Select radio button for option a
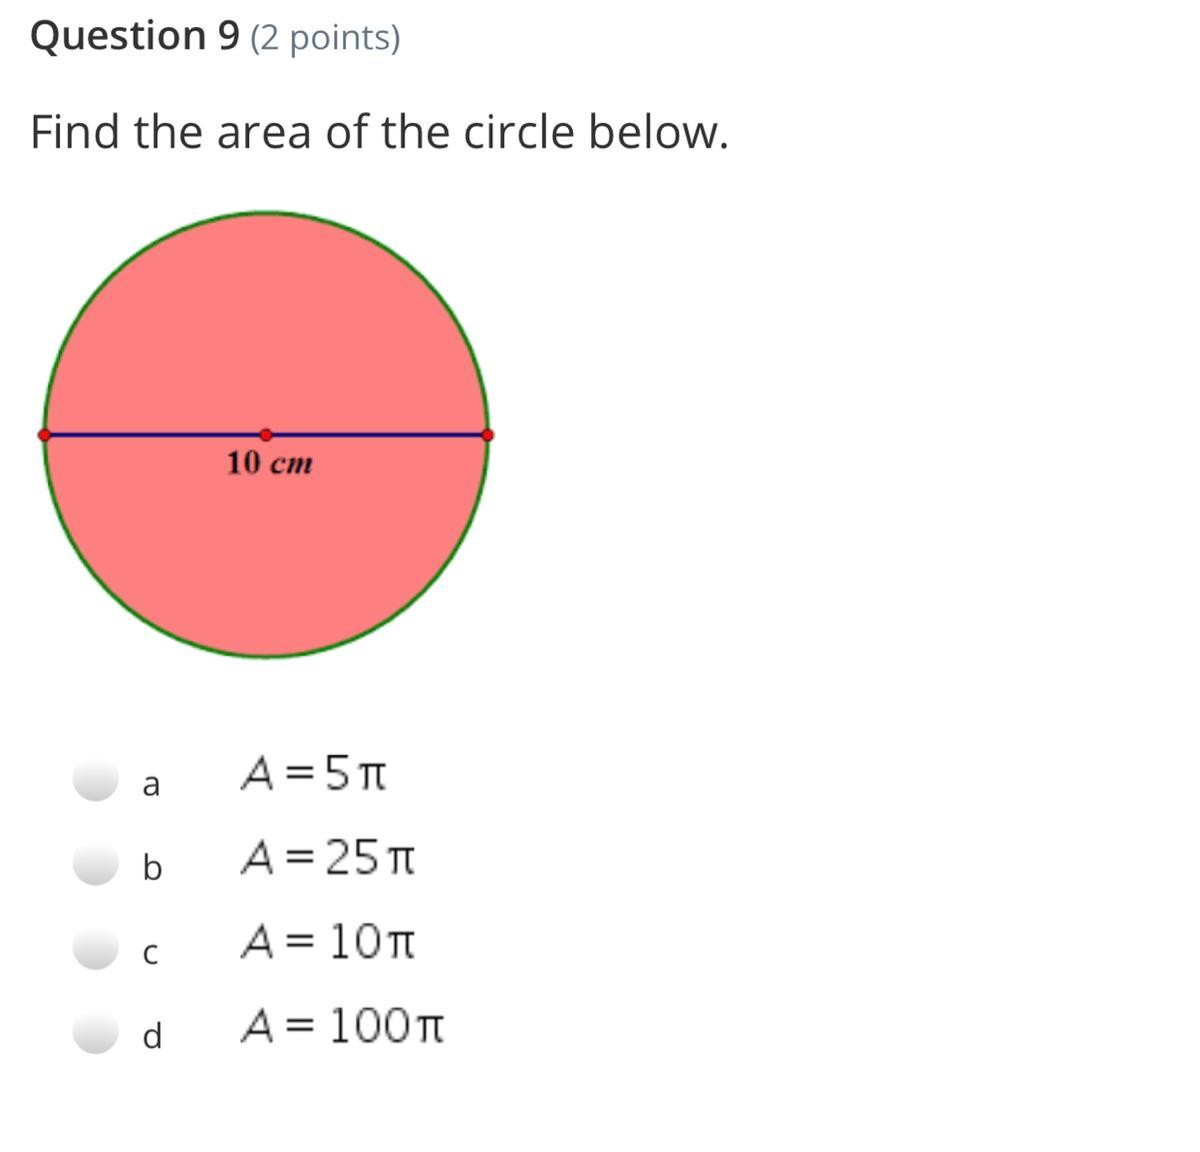The height and width of the screenshot is (1152, 1200). coord(96,780)
